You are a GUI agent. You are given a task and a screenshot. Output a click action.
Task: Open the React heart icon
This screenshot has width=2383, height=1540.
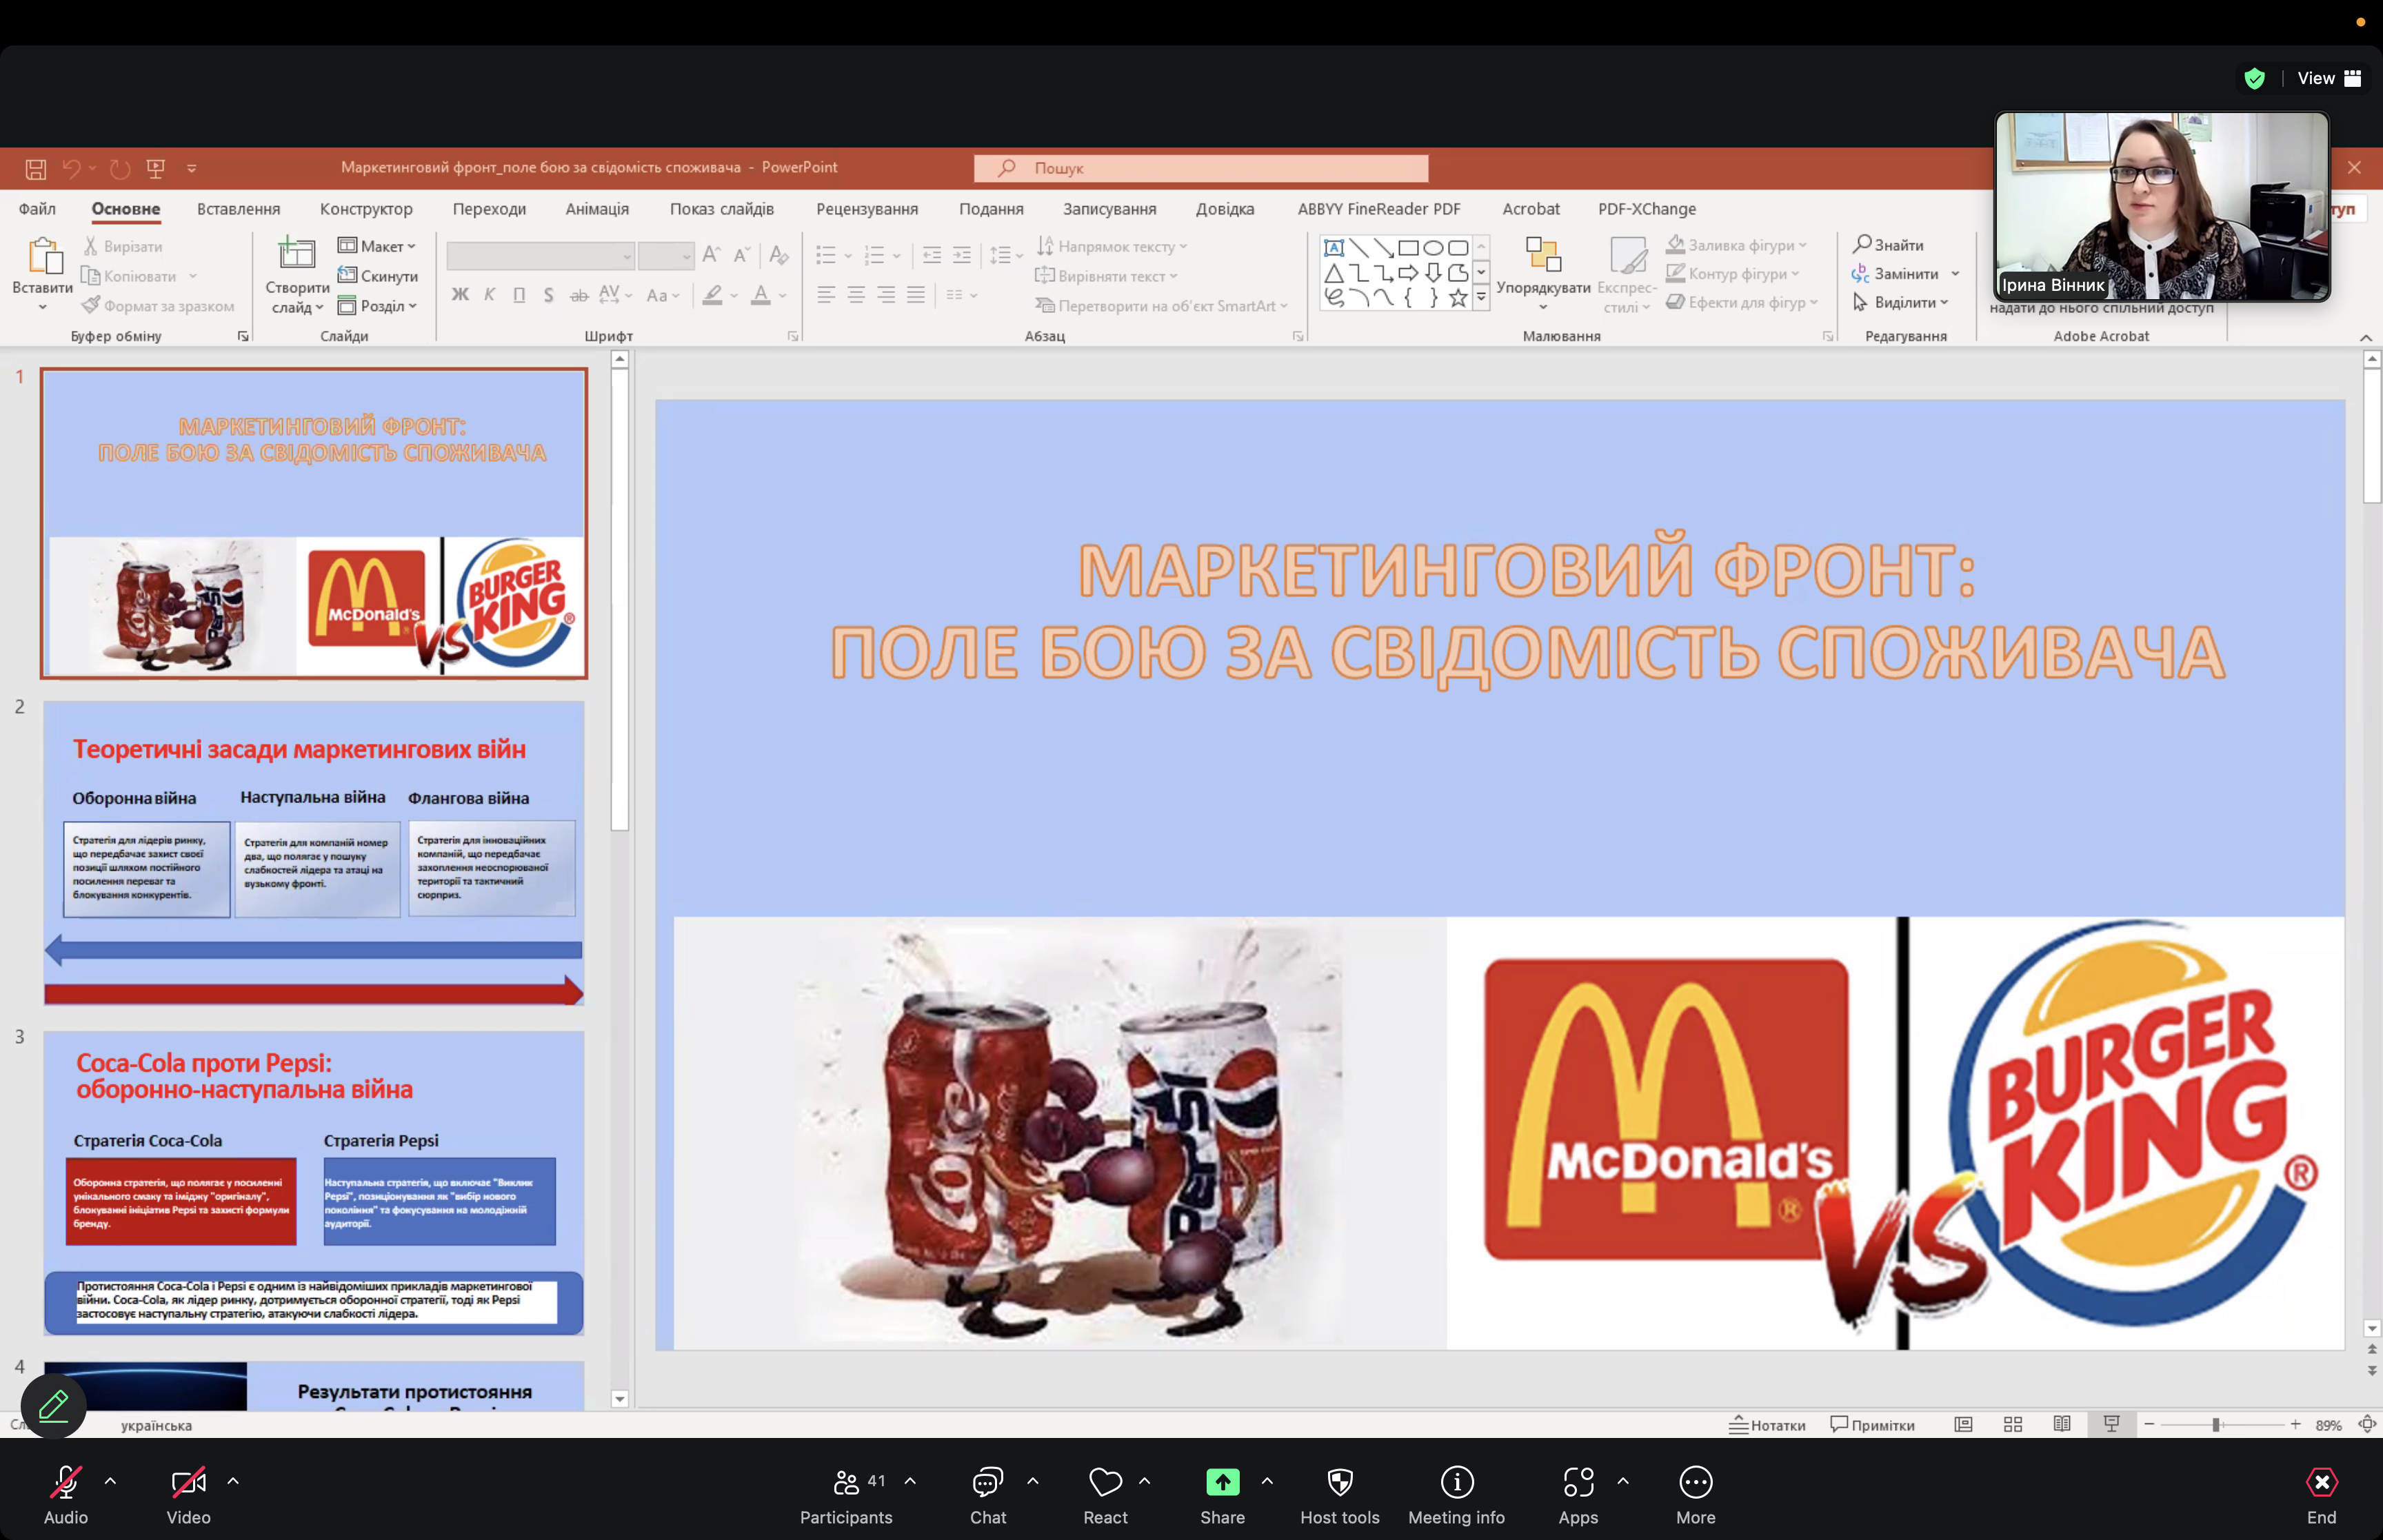pos(1104,1483)
